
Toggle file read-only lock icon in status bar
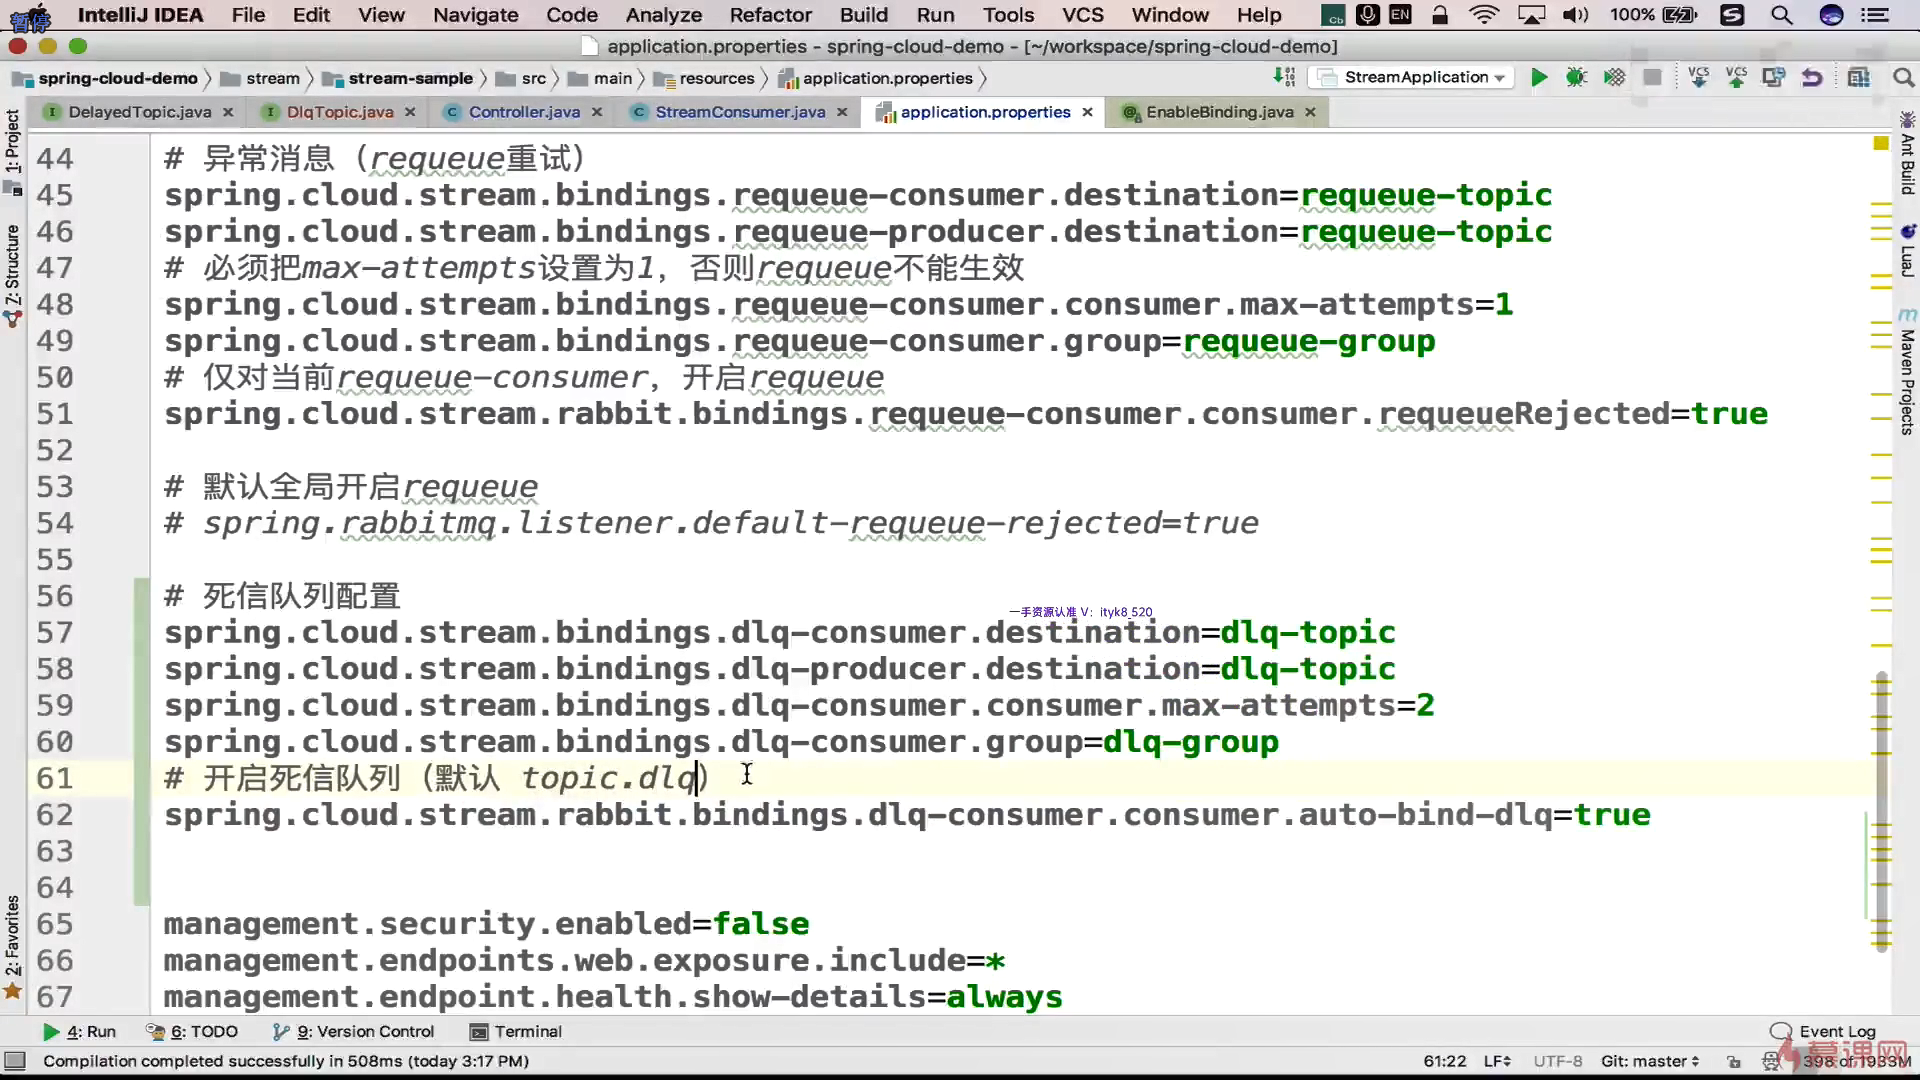pos(1733,1062)
